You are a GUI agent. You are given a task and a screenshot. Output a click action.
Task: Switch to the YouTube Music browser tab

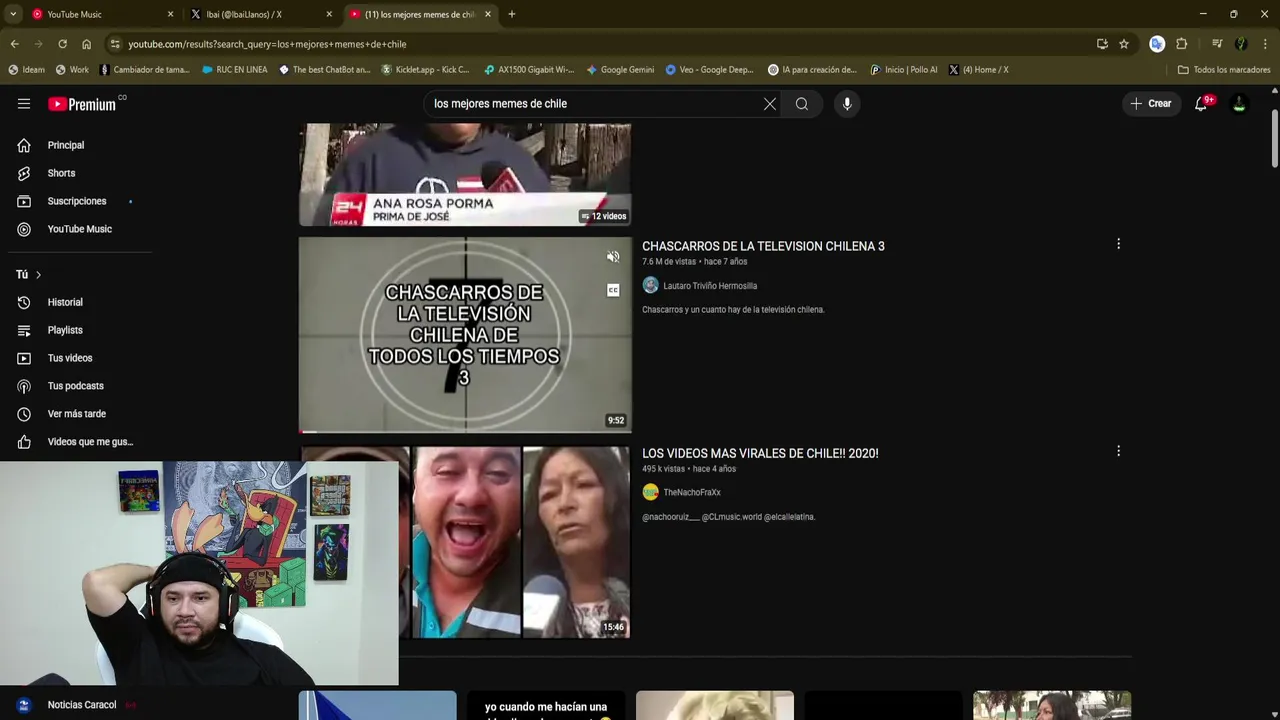click(98, 14)
